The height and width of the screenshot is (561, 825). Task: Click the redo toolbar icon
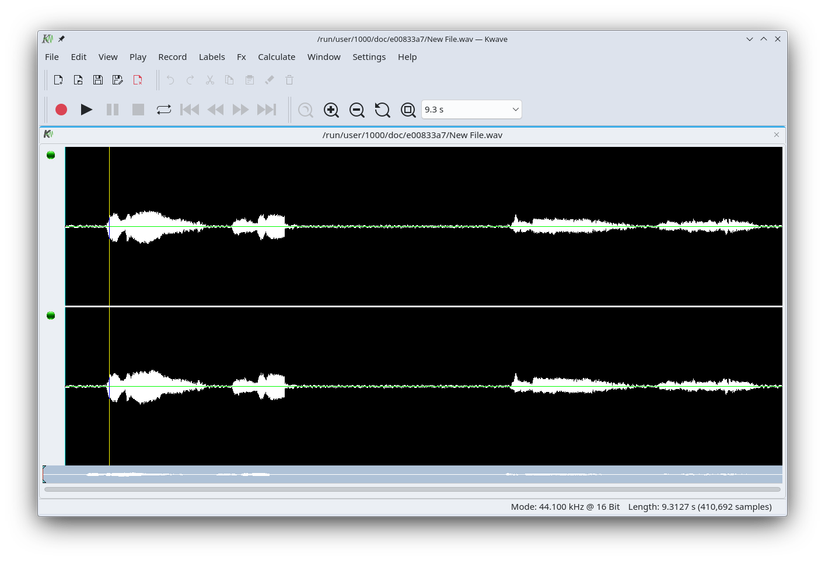190,80
